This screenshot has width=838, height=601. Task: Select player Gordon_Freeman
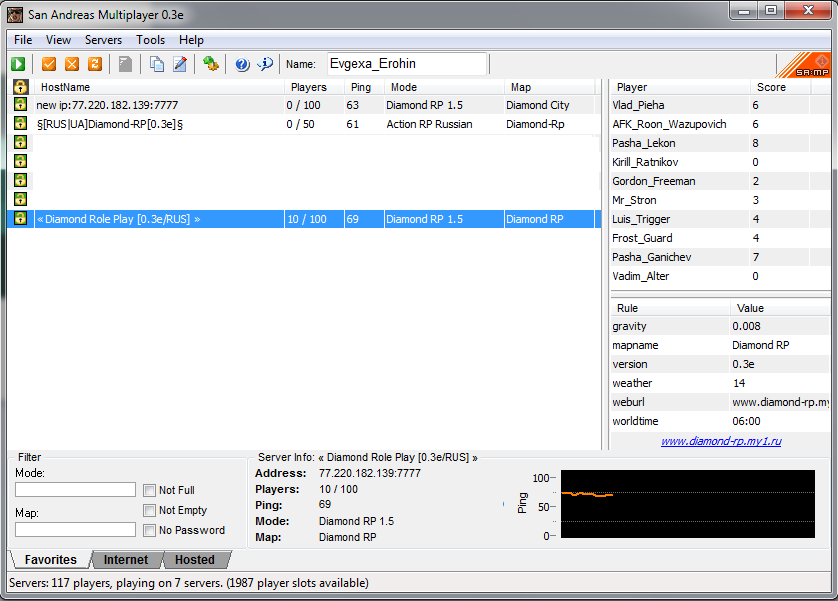[x=720, y=181]
